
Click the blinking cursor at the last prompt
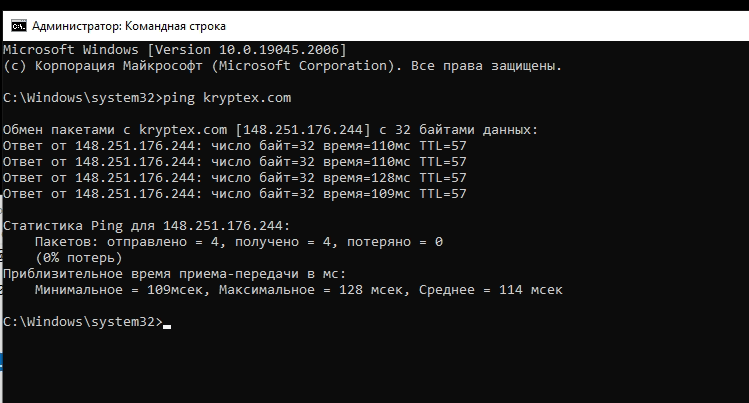point(167,327)
